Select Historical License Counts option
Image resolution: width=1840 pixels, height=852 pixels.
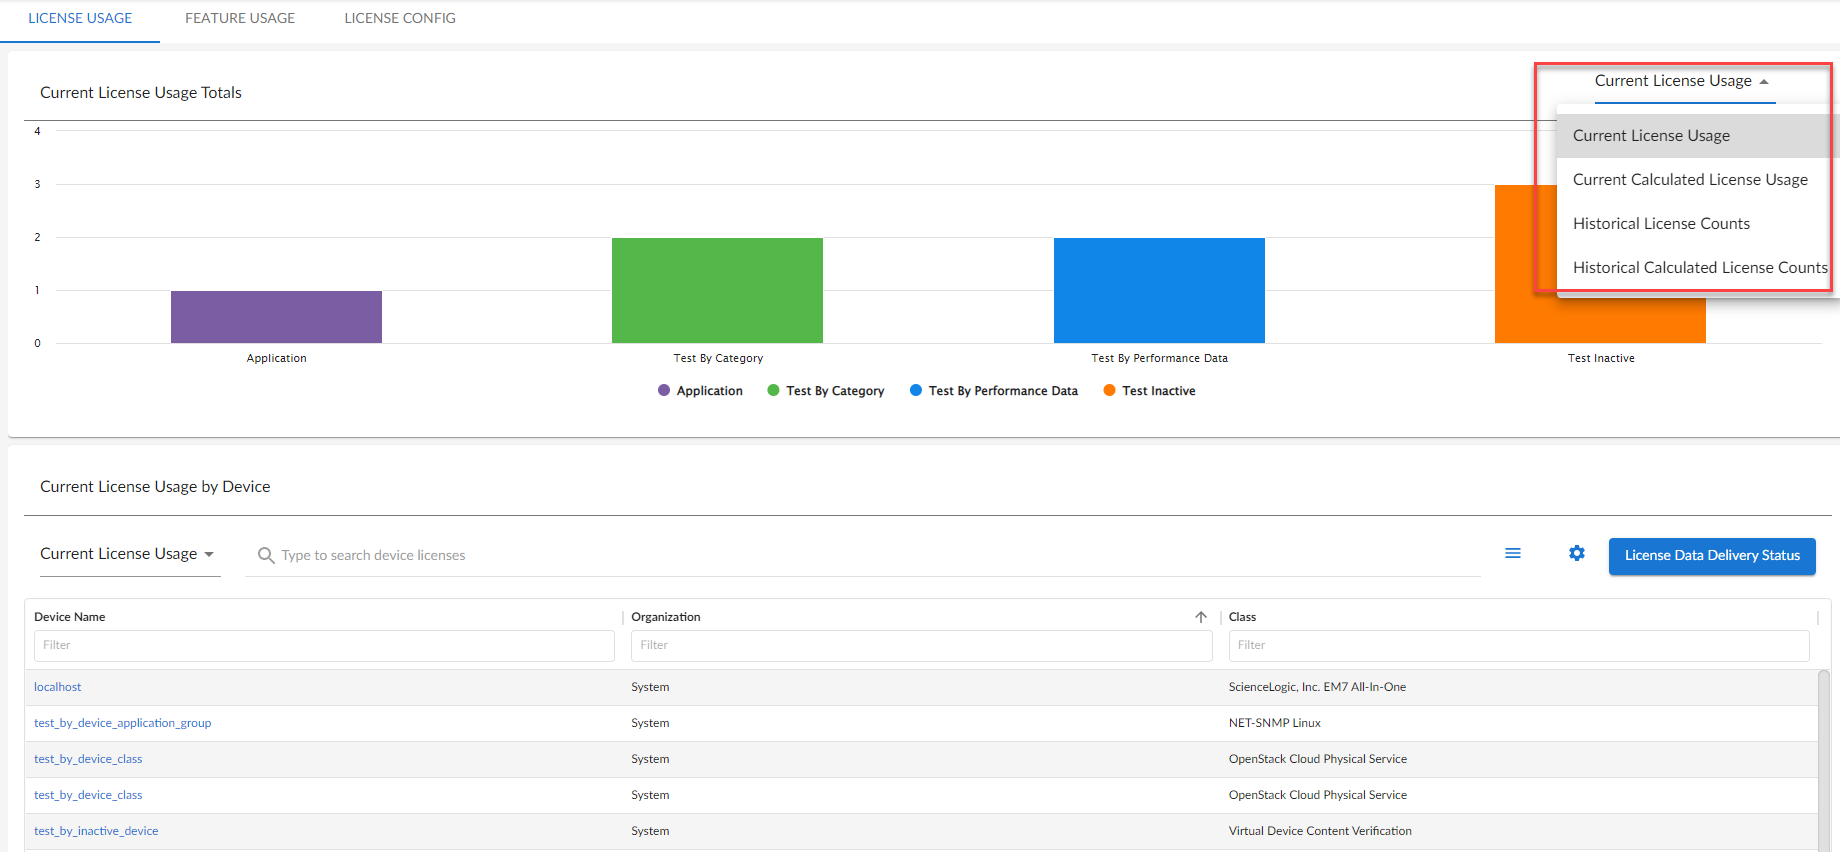click(x=1661, y=224)
